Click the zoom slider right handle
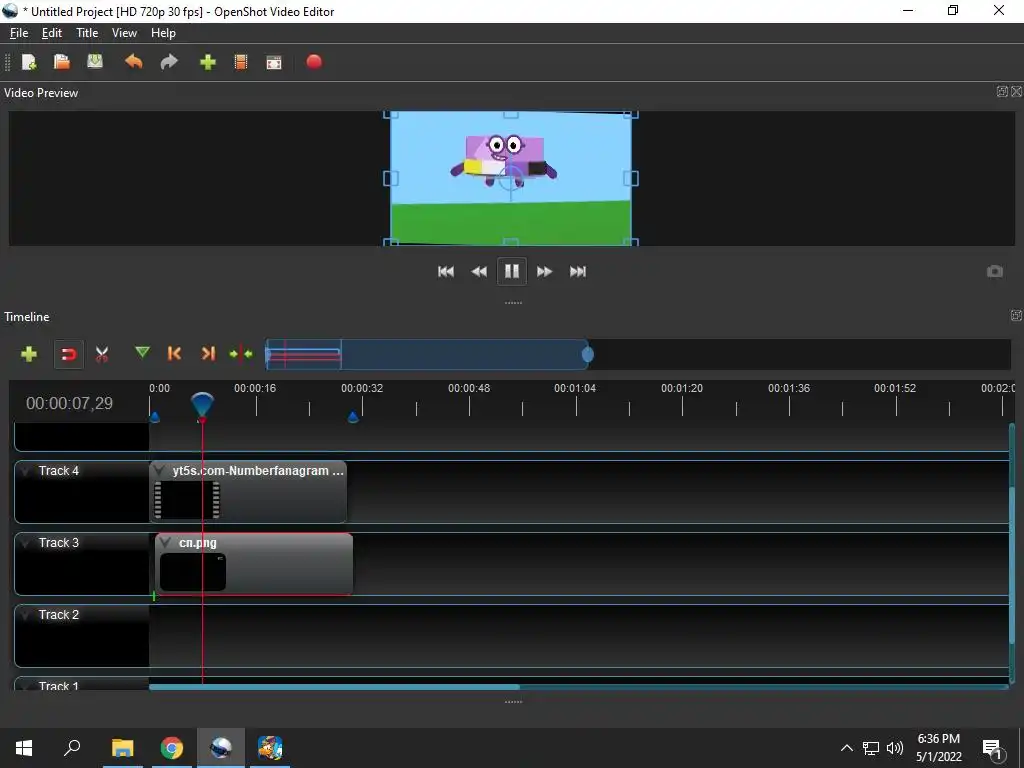The height and width of the screenshot is (768, 1024). 588,354
